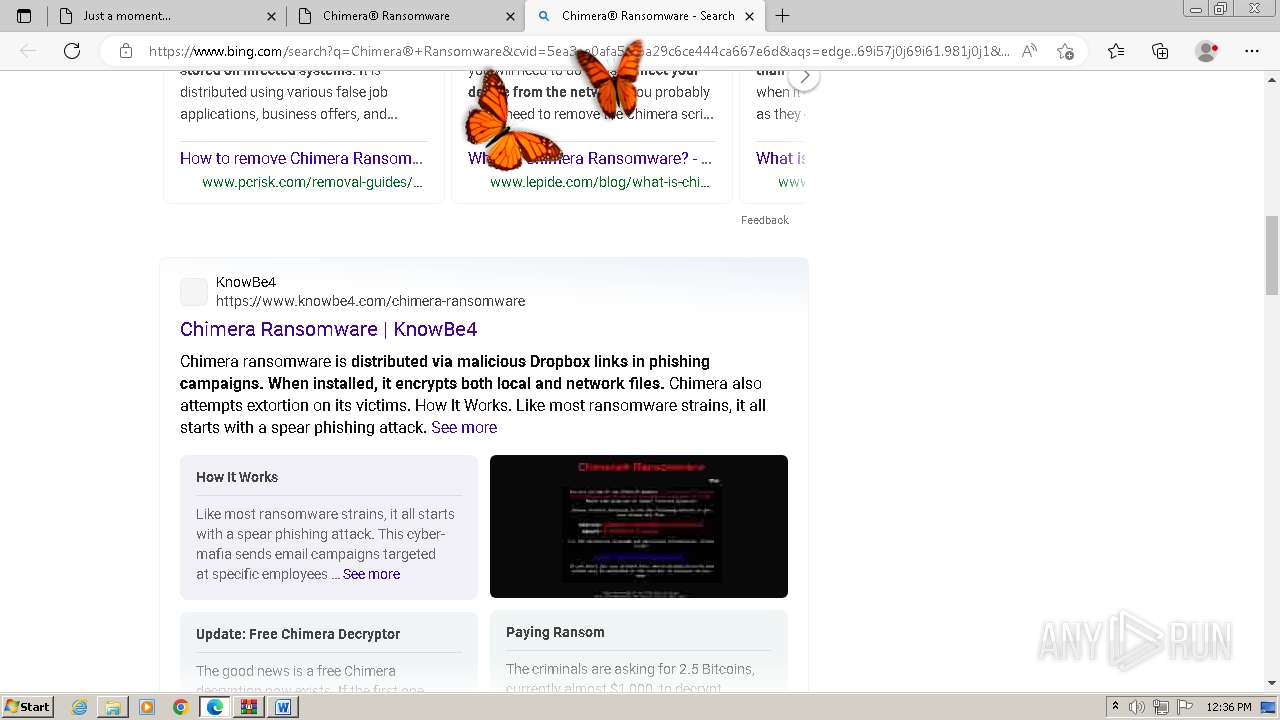1280x720 pixels.
Task: Open the browser profile menu
Action: (1207, 51)
